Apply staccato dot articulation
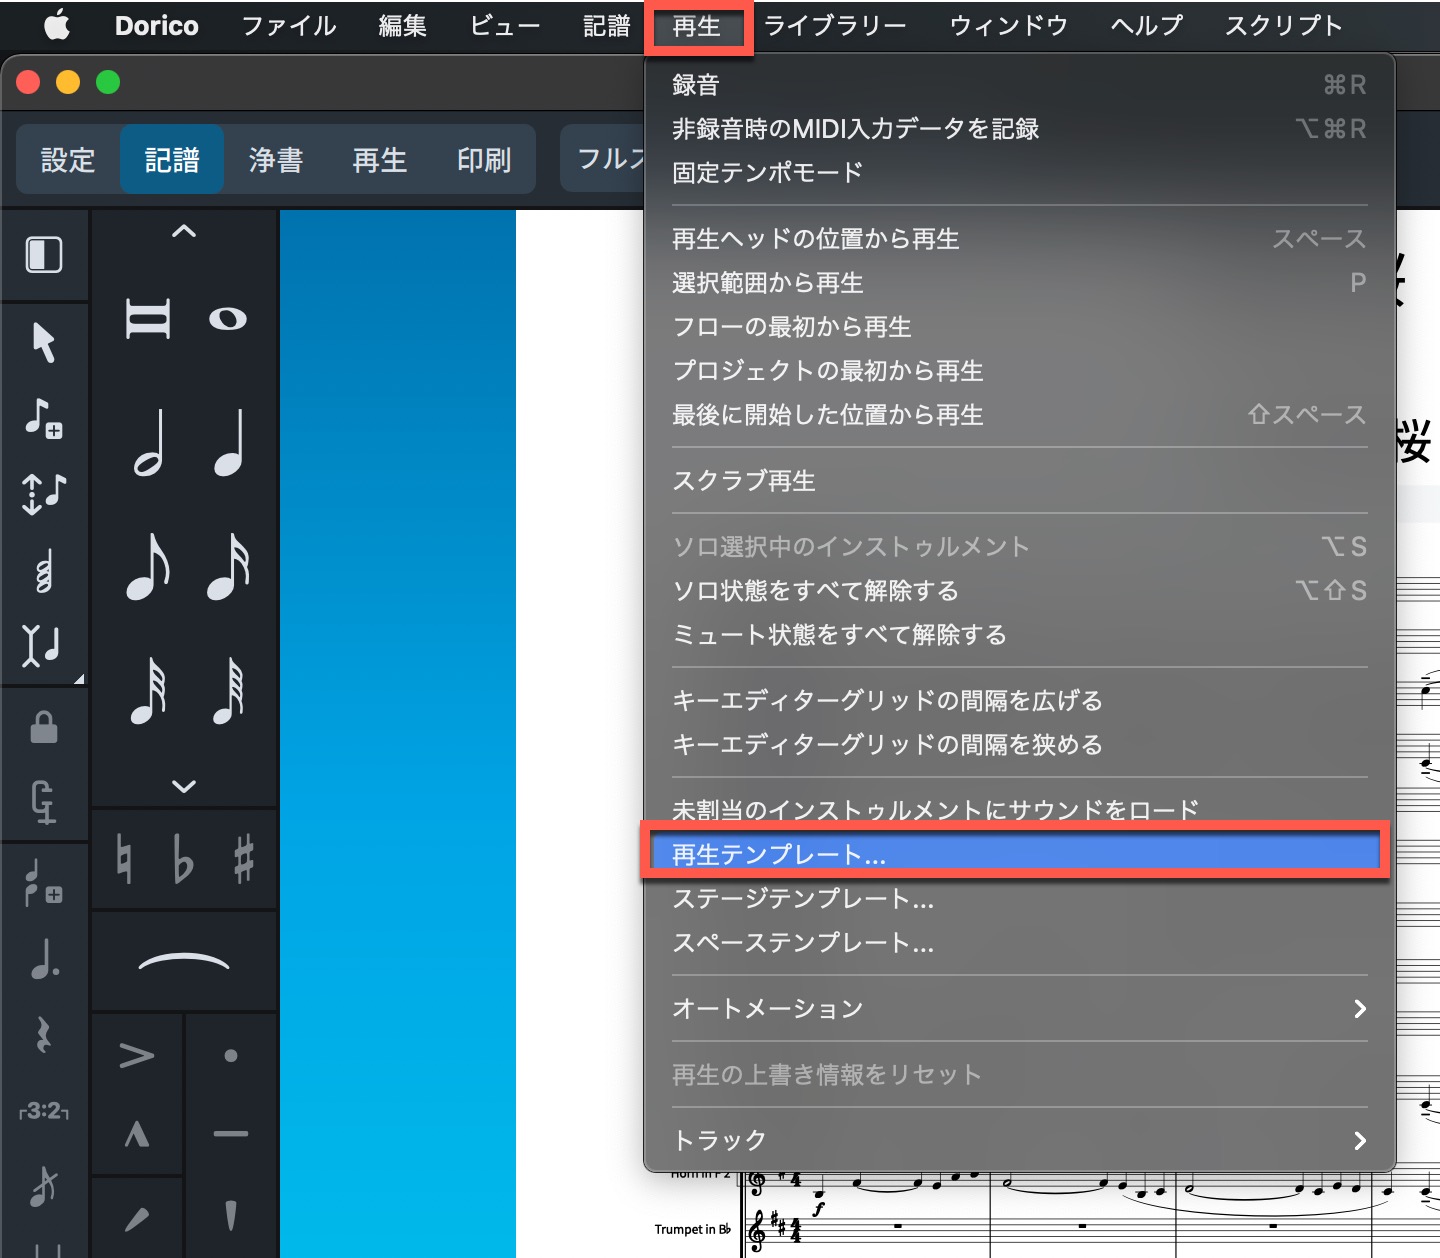Image resolution: width=1440 pixels, height=1258 pixels. (x=231, y=1055)
